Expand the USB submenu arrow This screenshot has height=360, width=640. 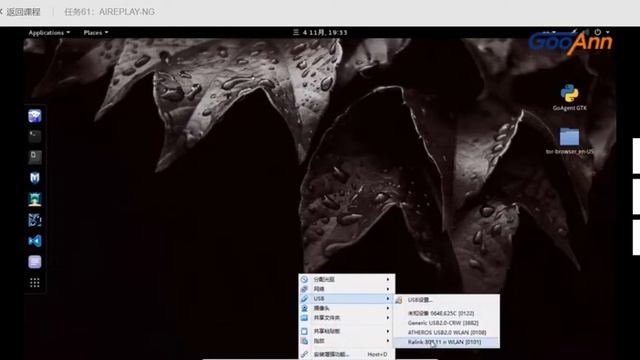click(x=388, y=299)
